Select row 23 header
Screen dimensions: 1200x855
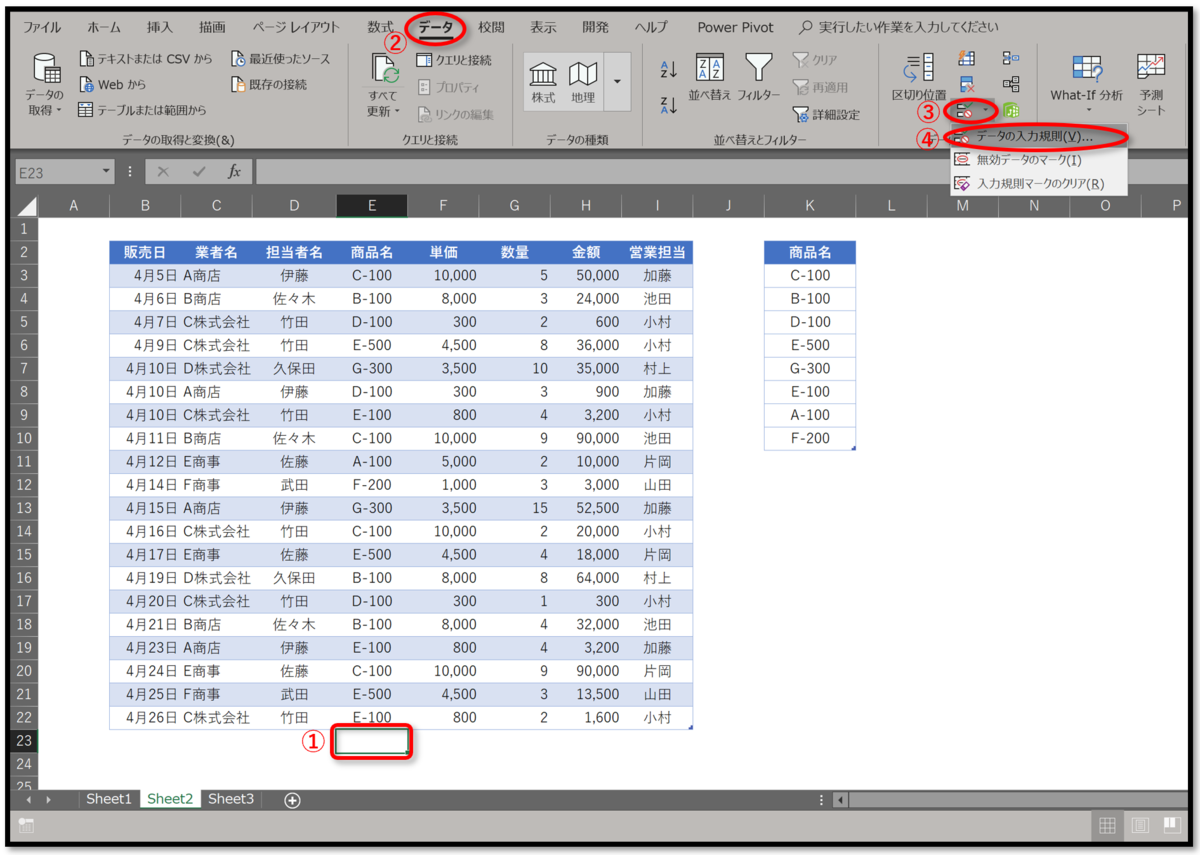(25, 741)
